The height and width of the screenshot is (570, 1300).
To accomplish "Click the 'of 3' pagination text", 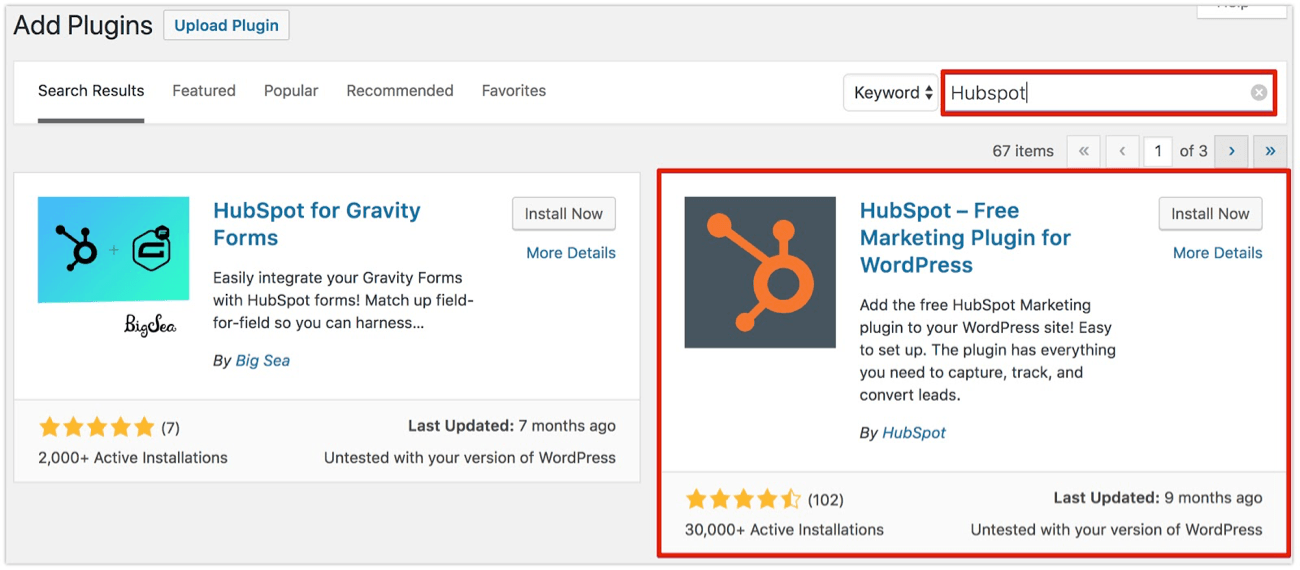I will pos(1194,151).
